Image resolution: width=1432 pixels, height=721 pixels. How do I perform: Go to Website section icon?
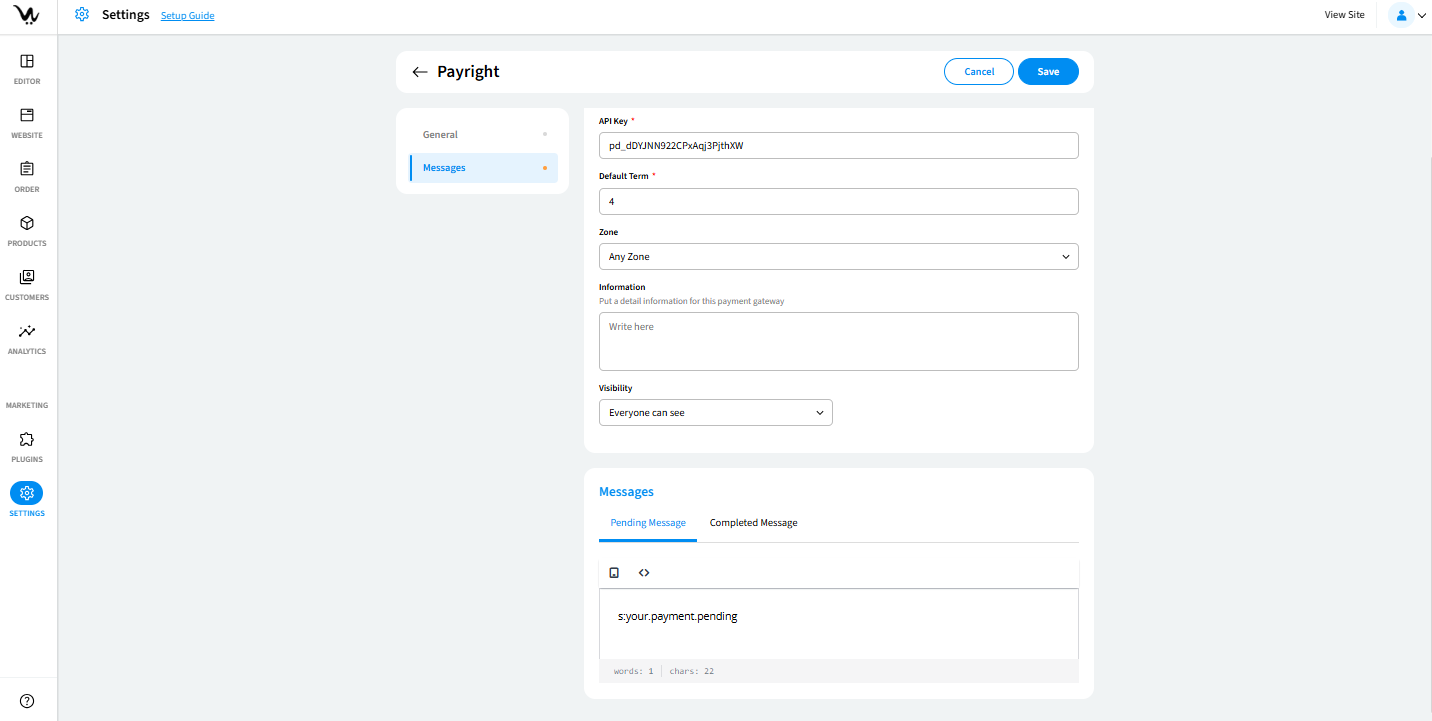(x=27, y=116)
